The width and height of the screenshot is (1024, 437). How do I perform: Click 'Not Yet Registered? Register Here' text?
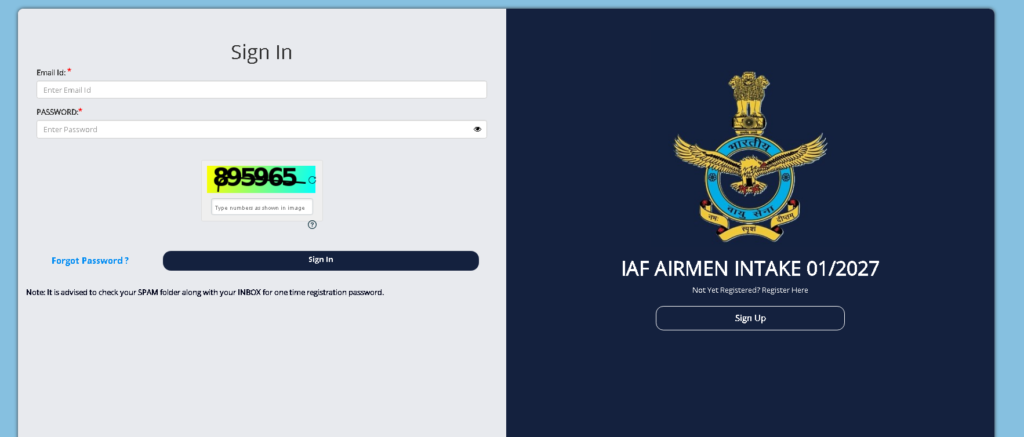750,290
